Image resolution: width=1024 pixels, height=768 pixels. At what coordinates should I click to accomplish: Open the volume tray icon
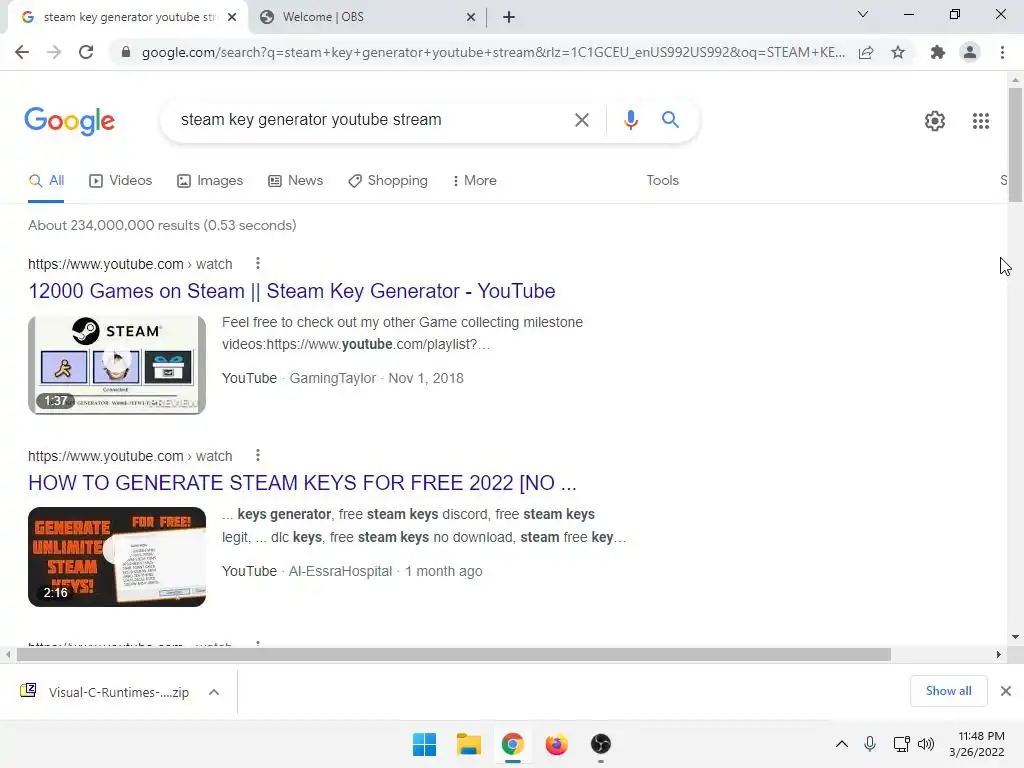point(926,744)
